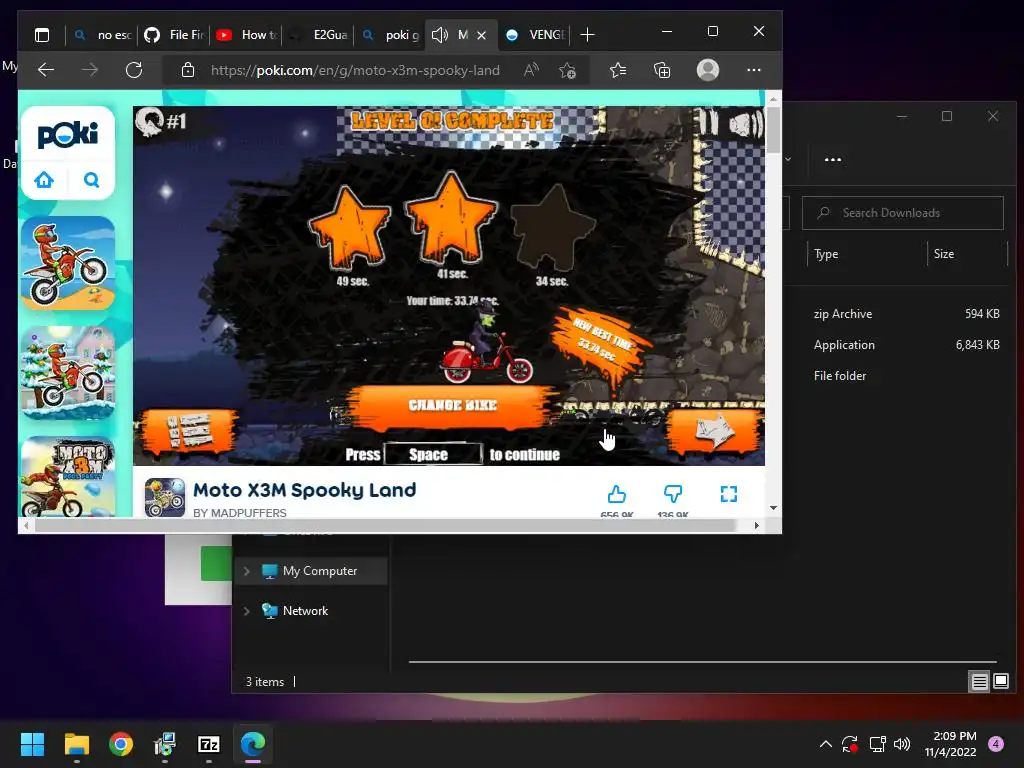This screenshot has height=768, width=1024.
Task: Open the Windows Start menu
Action: point(32,744)
